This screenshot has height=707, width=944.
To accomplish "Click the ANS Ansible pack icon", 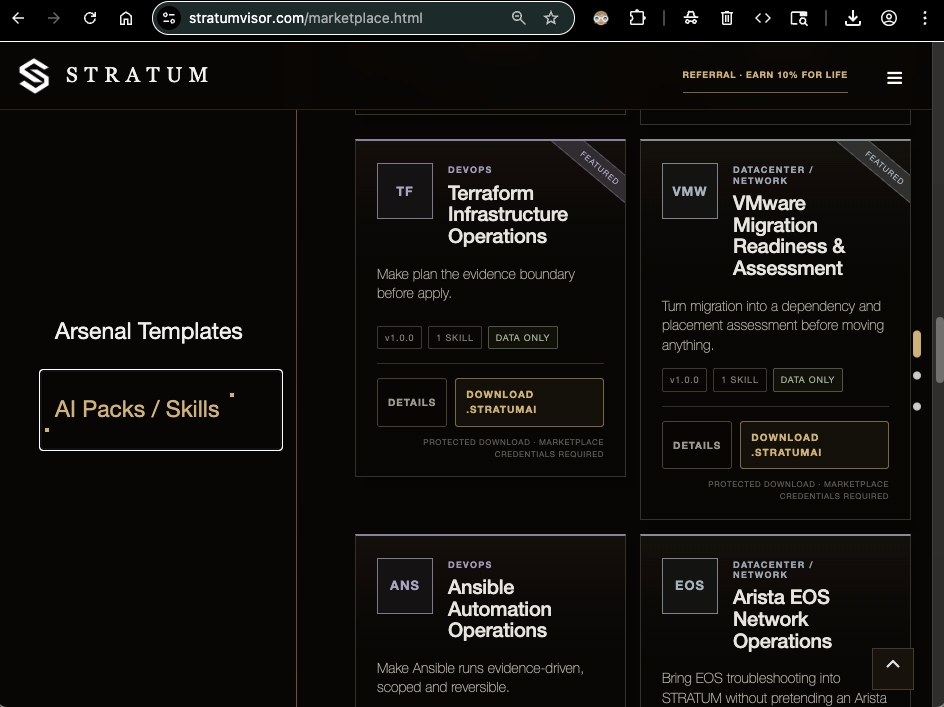I will pos(405,585).
